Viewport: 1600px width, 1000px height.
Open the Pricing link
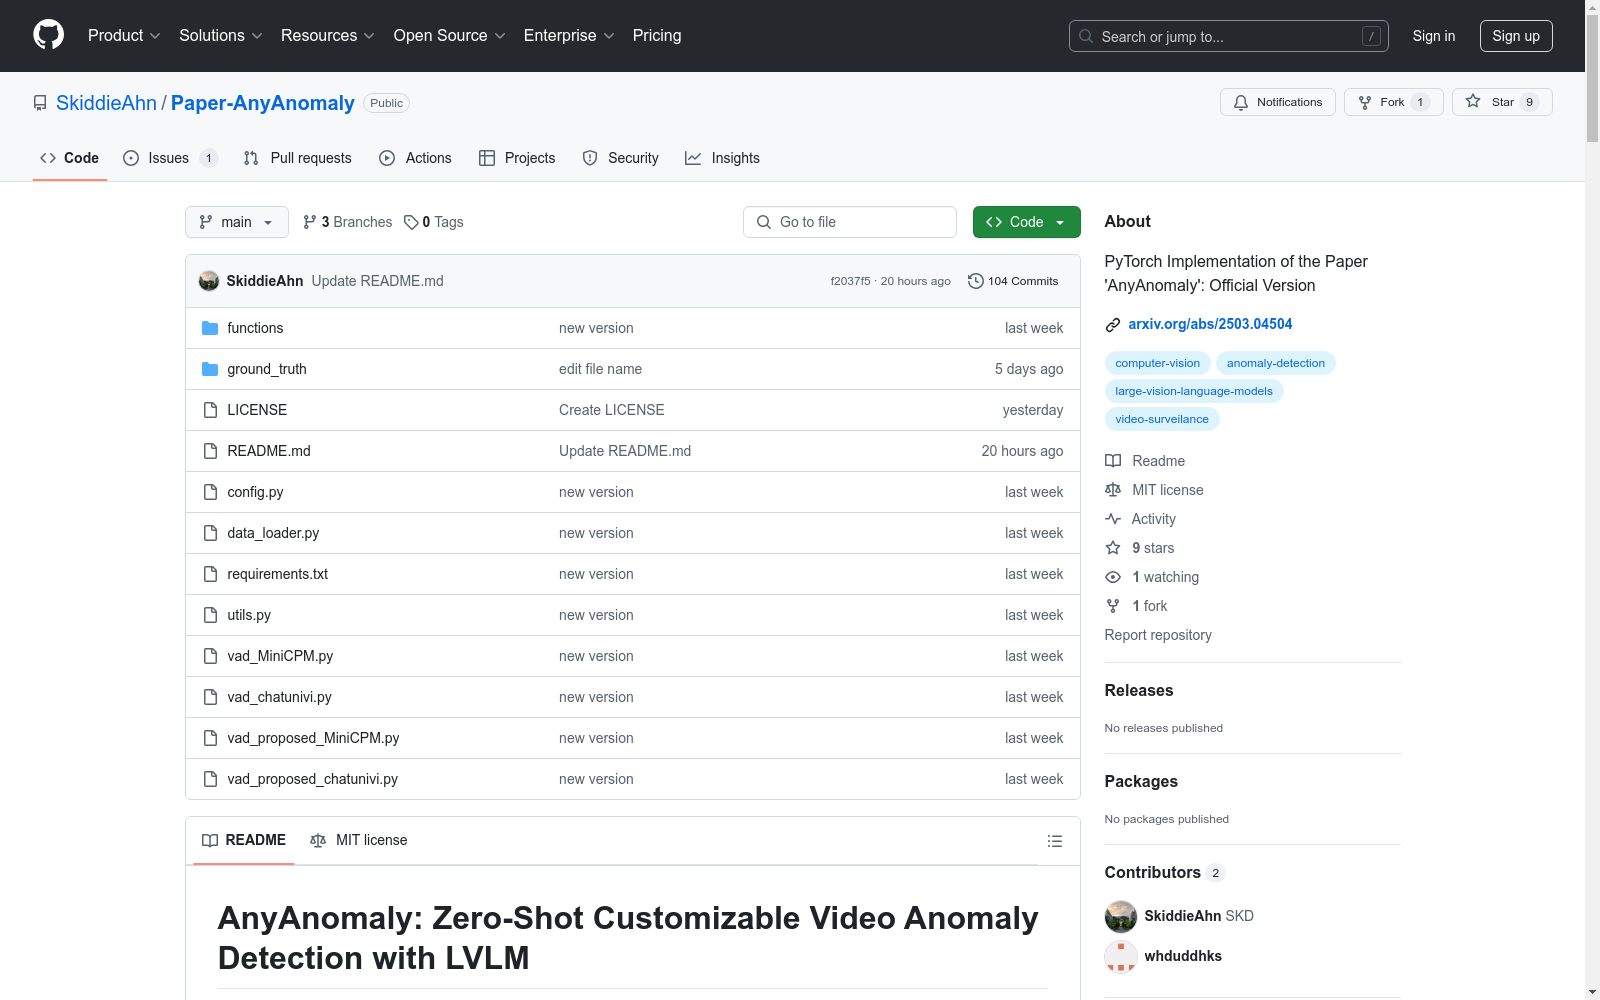[657, 36]
